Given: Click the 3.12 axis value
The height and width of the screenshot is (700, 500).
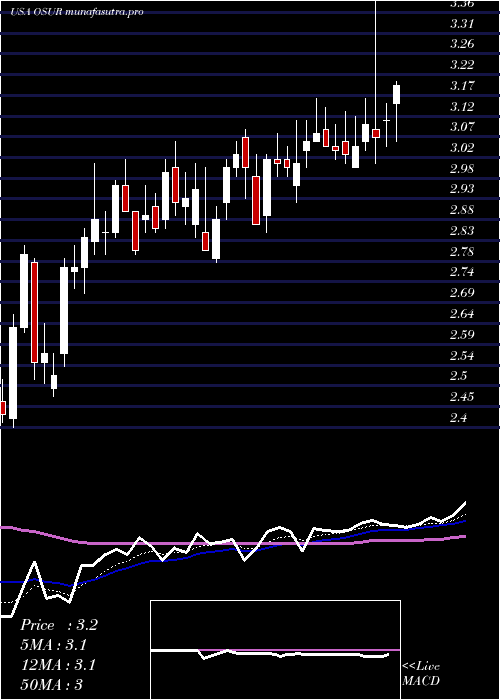Looking at the screenshot, I should coord(462,107).
